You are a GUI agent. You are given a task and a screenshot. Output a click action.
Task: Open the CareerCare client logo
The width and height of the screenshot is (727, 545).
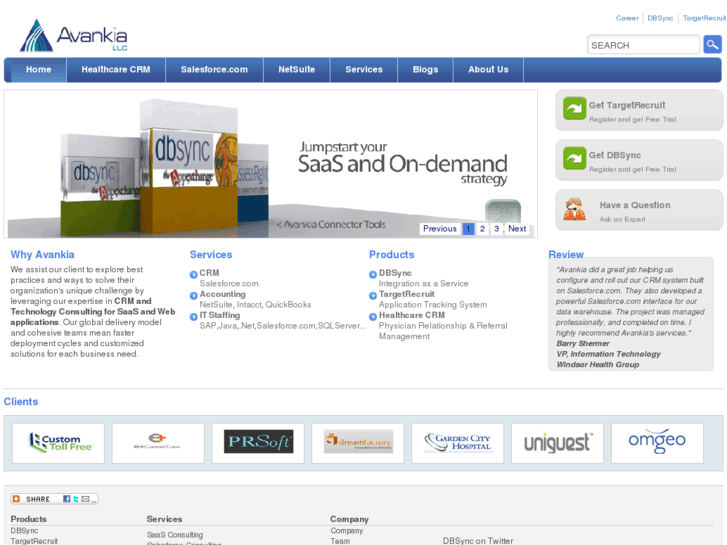pos(158,443)
